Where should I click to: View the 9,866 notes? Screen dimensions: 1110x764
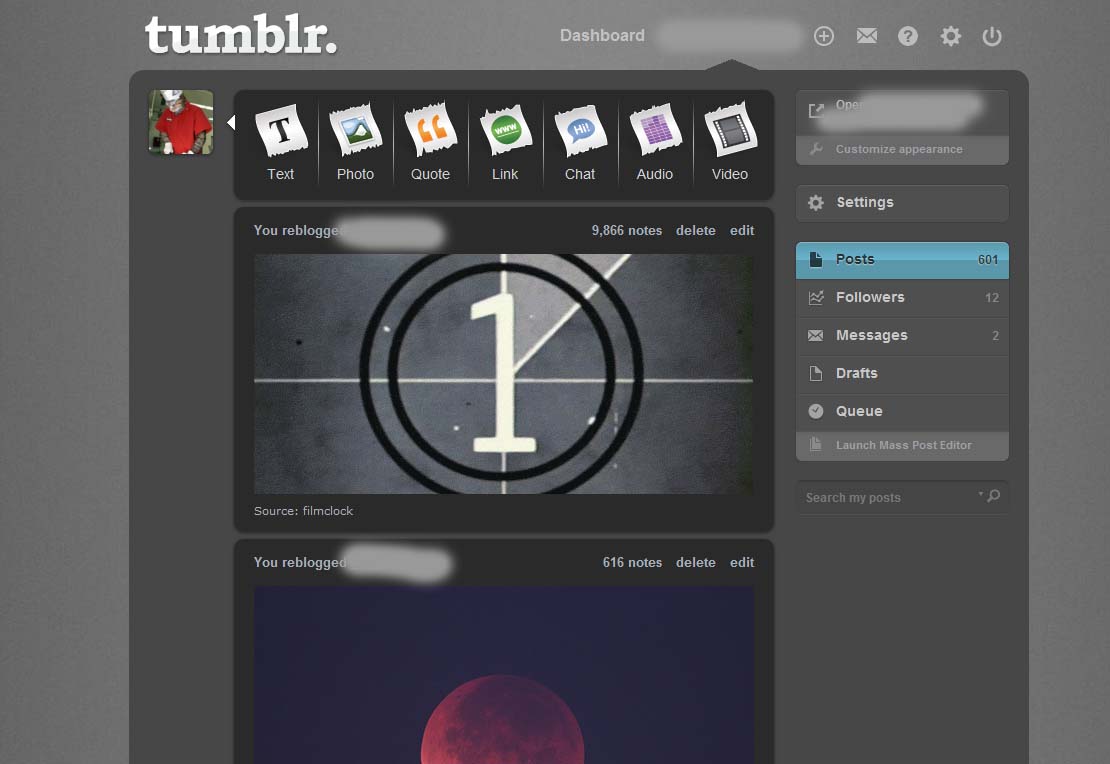pos(626,231)
